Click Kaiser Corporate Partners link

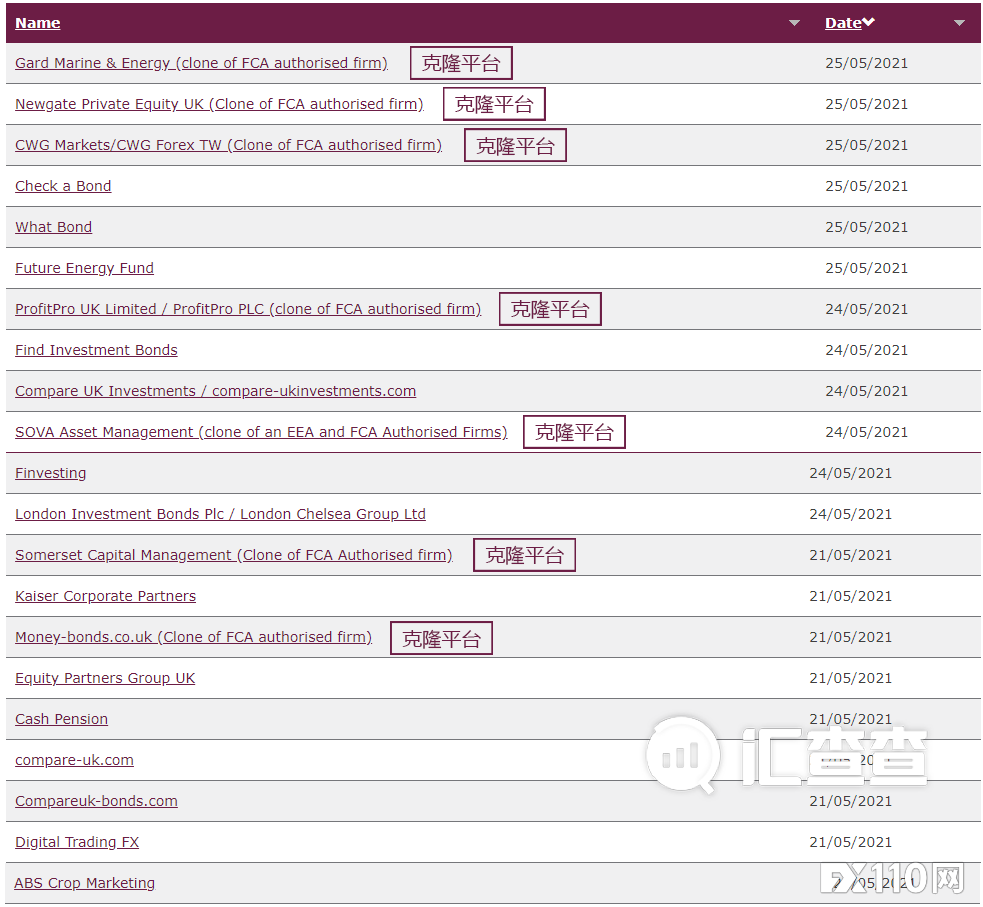coord(105,596)
